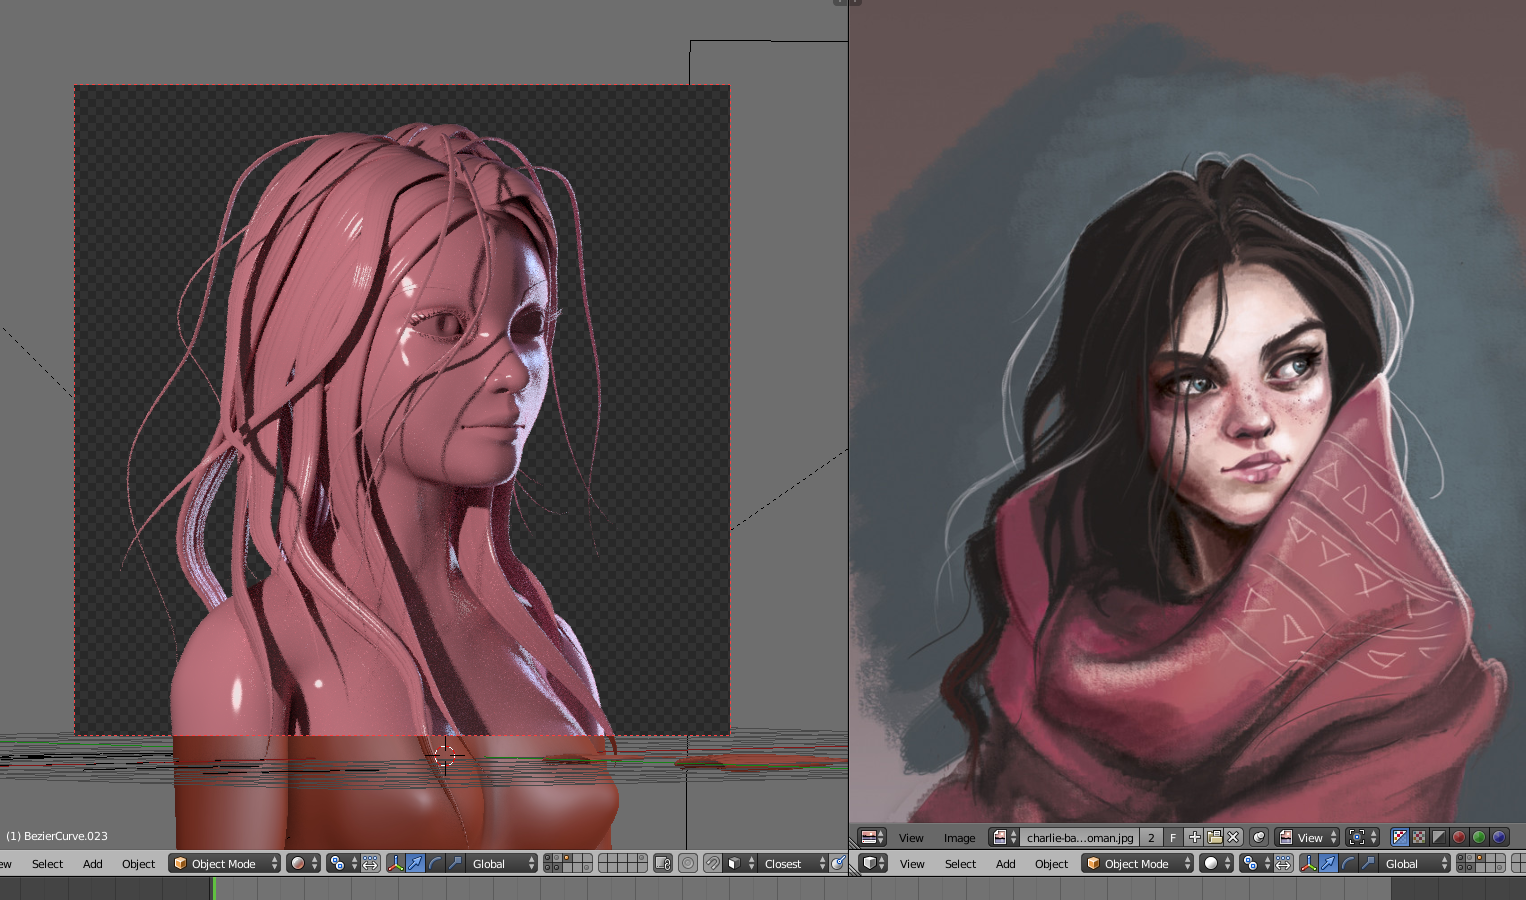Toggle proportional editing in left viewport

[x=688, y=863]
